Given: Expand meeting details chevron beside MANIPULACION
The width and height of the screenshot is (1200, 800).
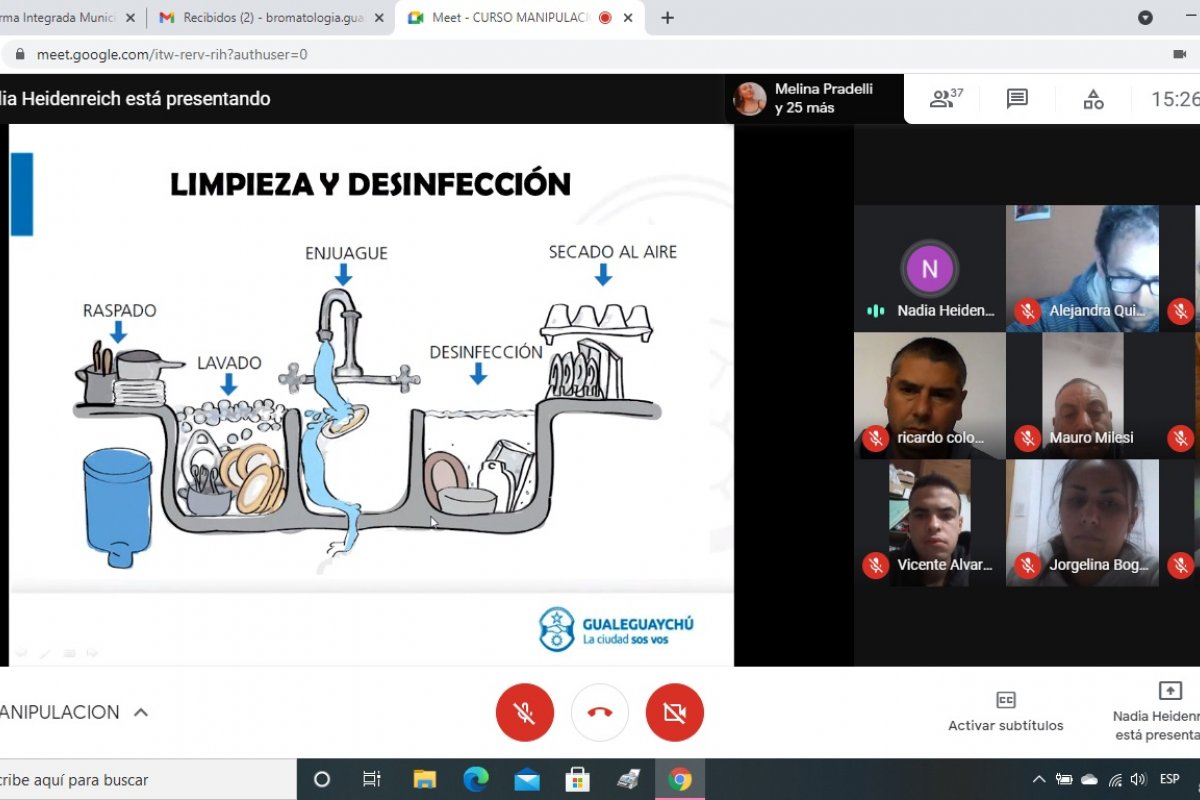Looking at the screenshot, I should (x=141, y=712).
